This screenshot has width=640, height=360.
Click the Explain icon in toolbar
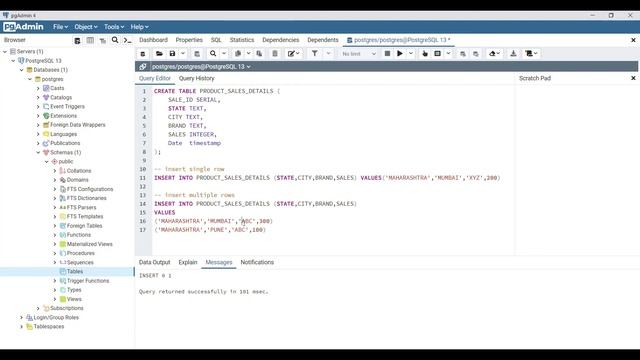(425, 53)
